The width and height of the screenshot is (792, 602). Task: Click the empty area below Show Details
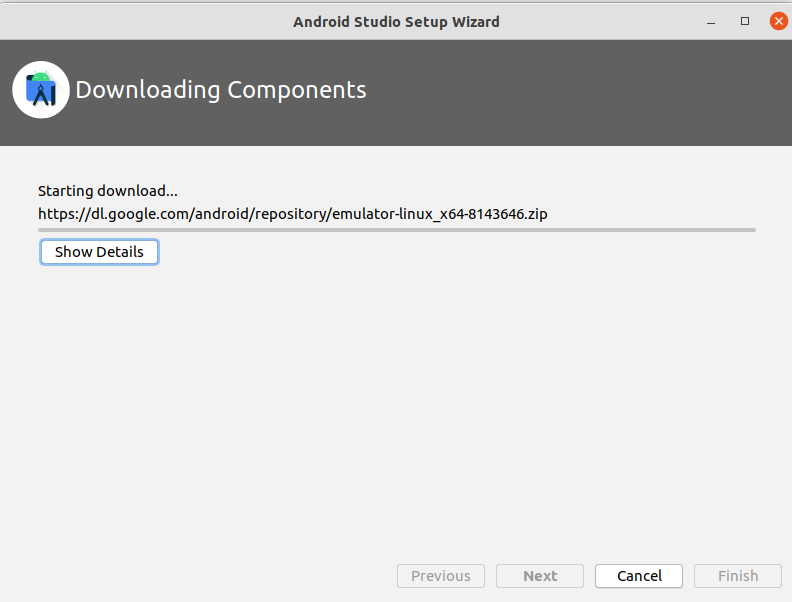(396, 400)
